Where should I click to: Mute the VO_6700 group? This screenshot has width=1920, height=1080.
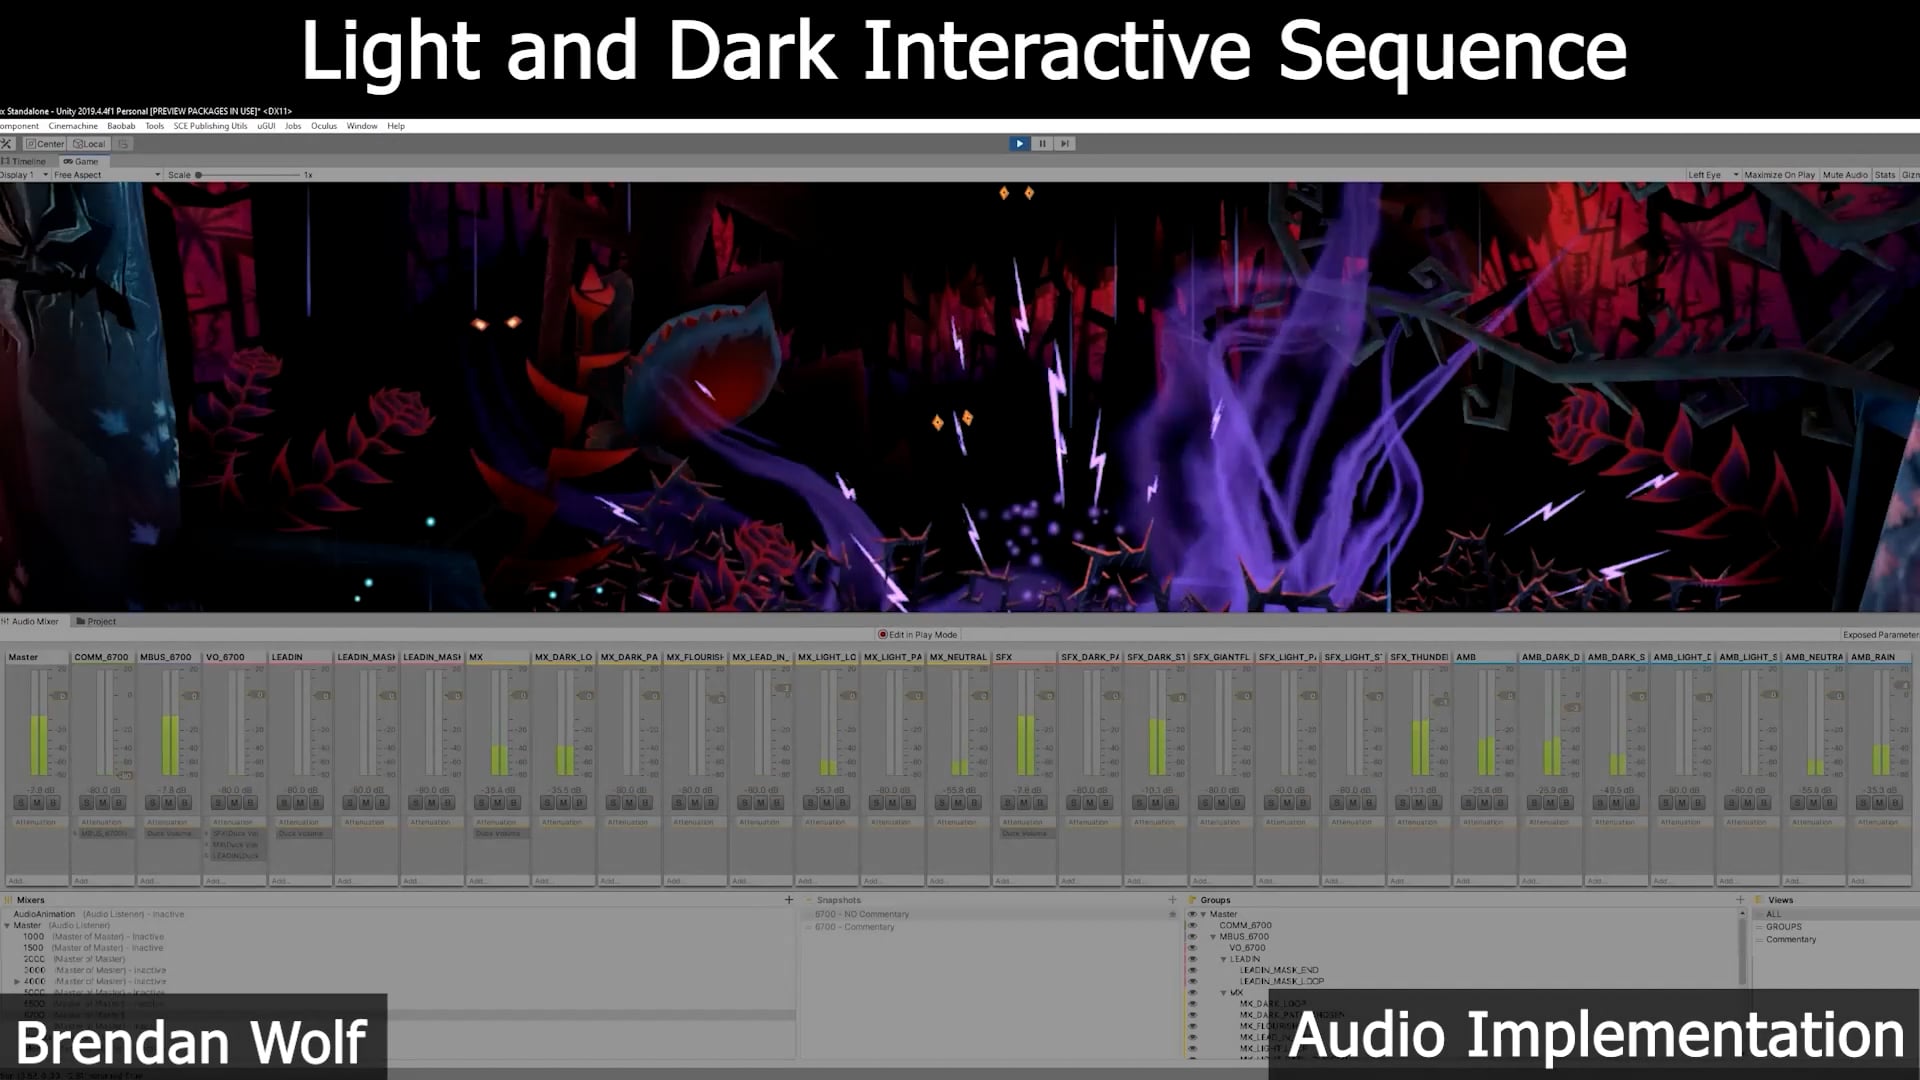[x=235, y=803]
